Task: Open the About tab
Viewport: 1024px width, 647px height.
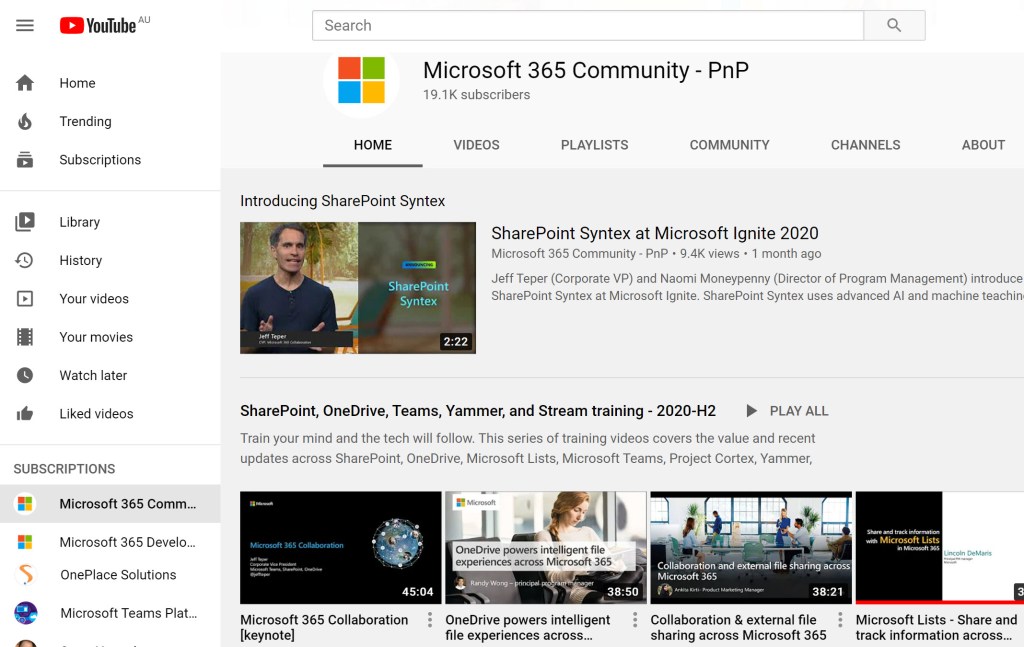Action: [x=982, y=145]
